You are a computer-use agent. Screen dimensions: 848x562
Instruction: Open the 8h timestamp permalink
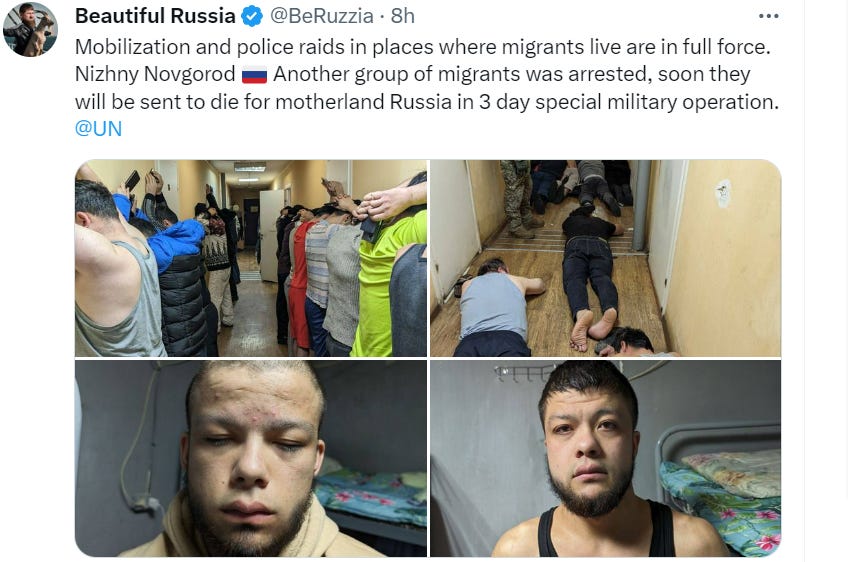pos(403,16)
